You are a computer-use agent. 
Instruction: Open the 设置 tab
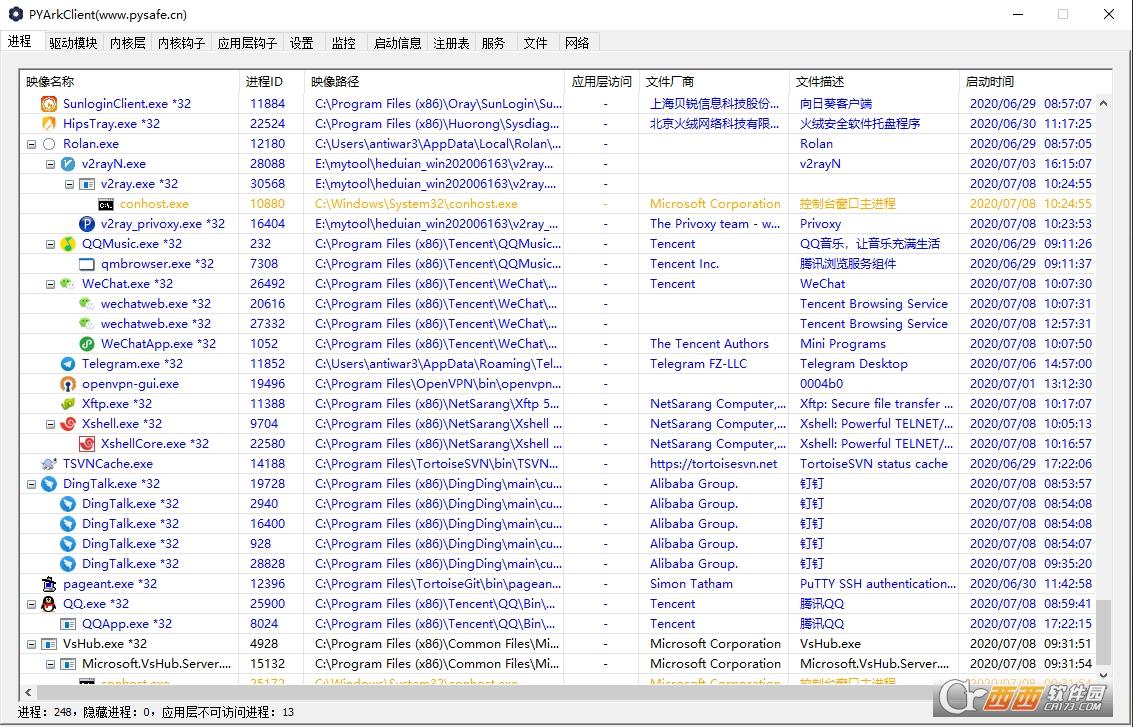(302, 43)
